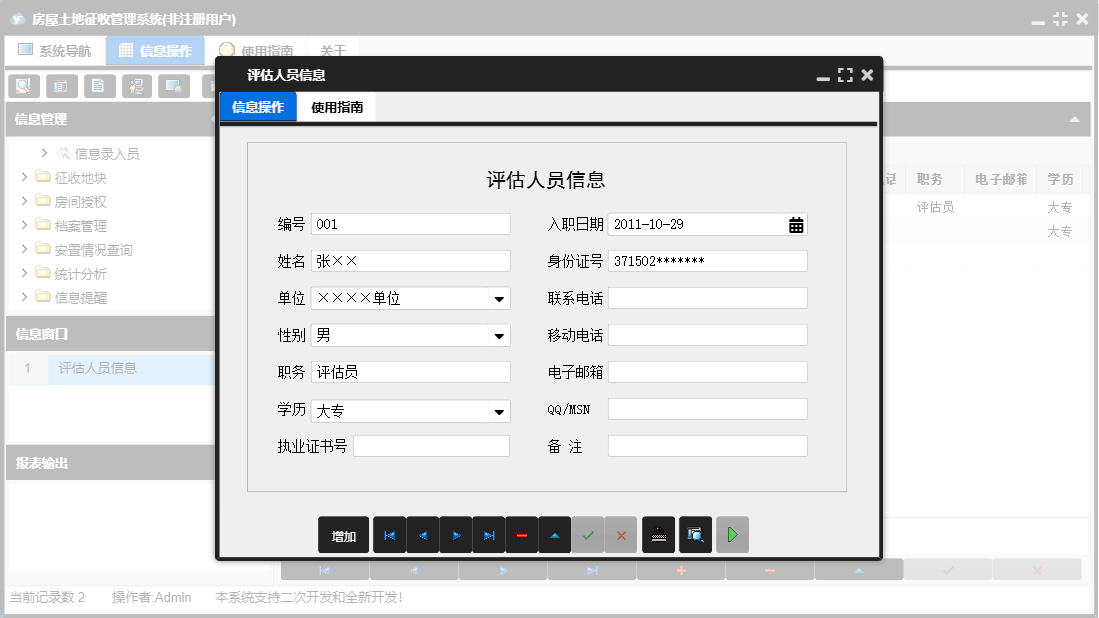Click the 增加 button to add a record
Image resolution: width=1099 pixels, height=618 pixels.
(x=343, y=534)
